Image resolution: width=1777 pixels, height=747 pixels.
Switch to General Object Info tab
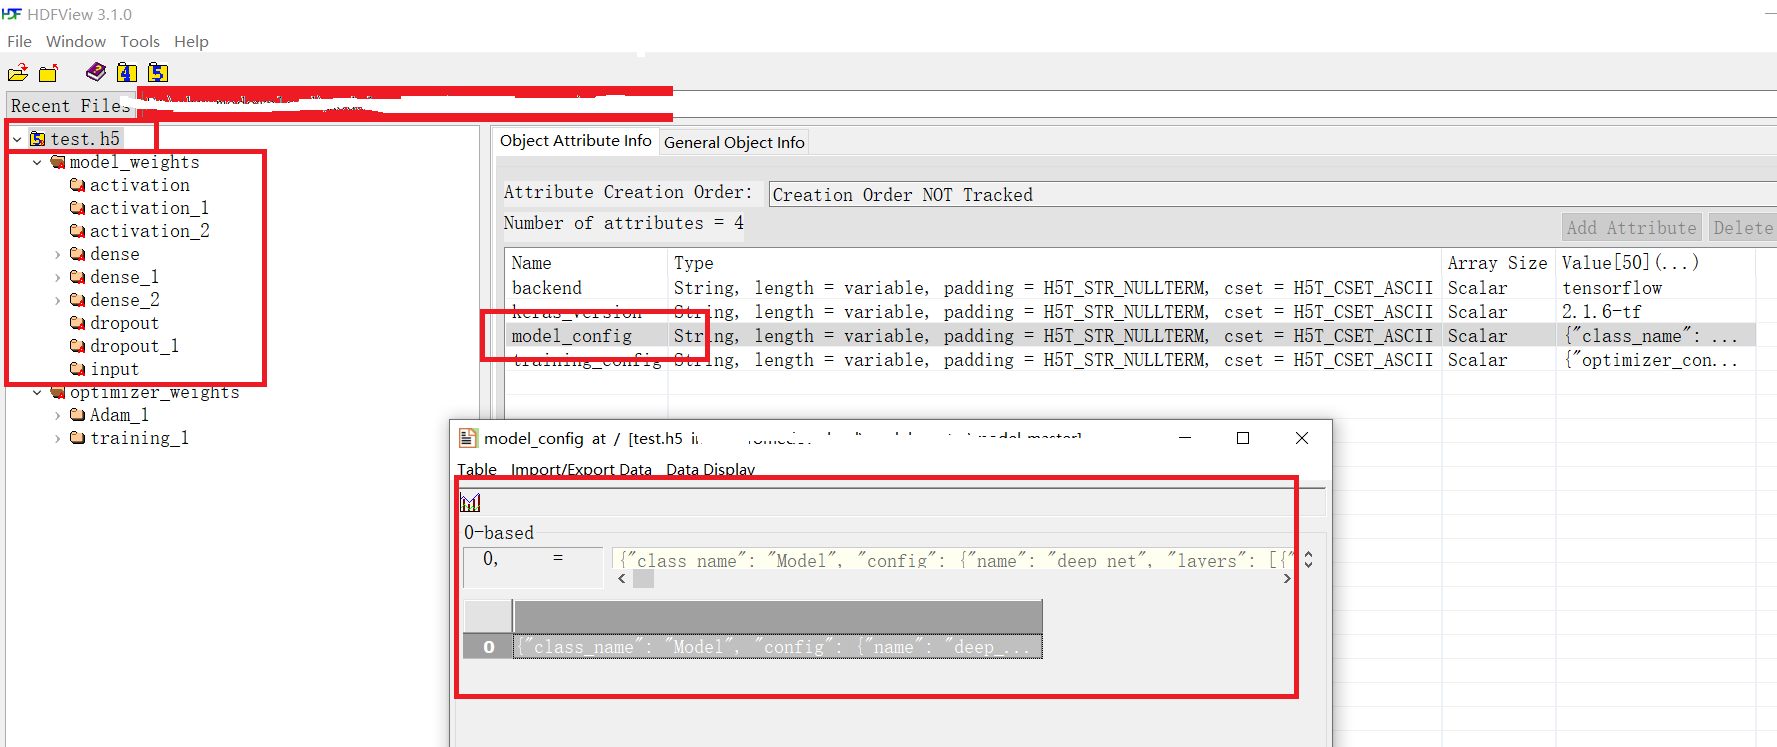click(x=734, y=142)
